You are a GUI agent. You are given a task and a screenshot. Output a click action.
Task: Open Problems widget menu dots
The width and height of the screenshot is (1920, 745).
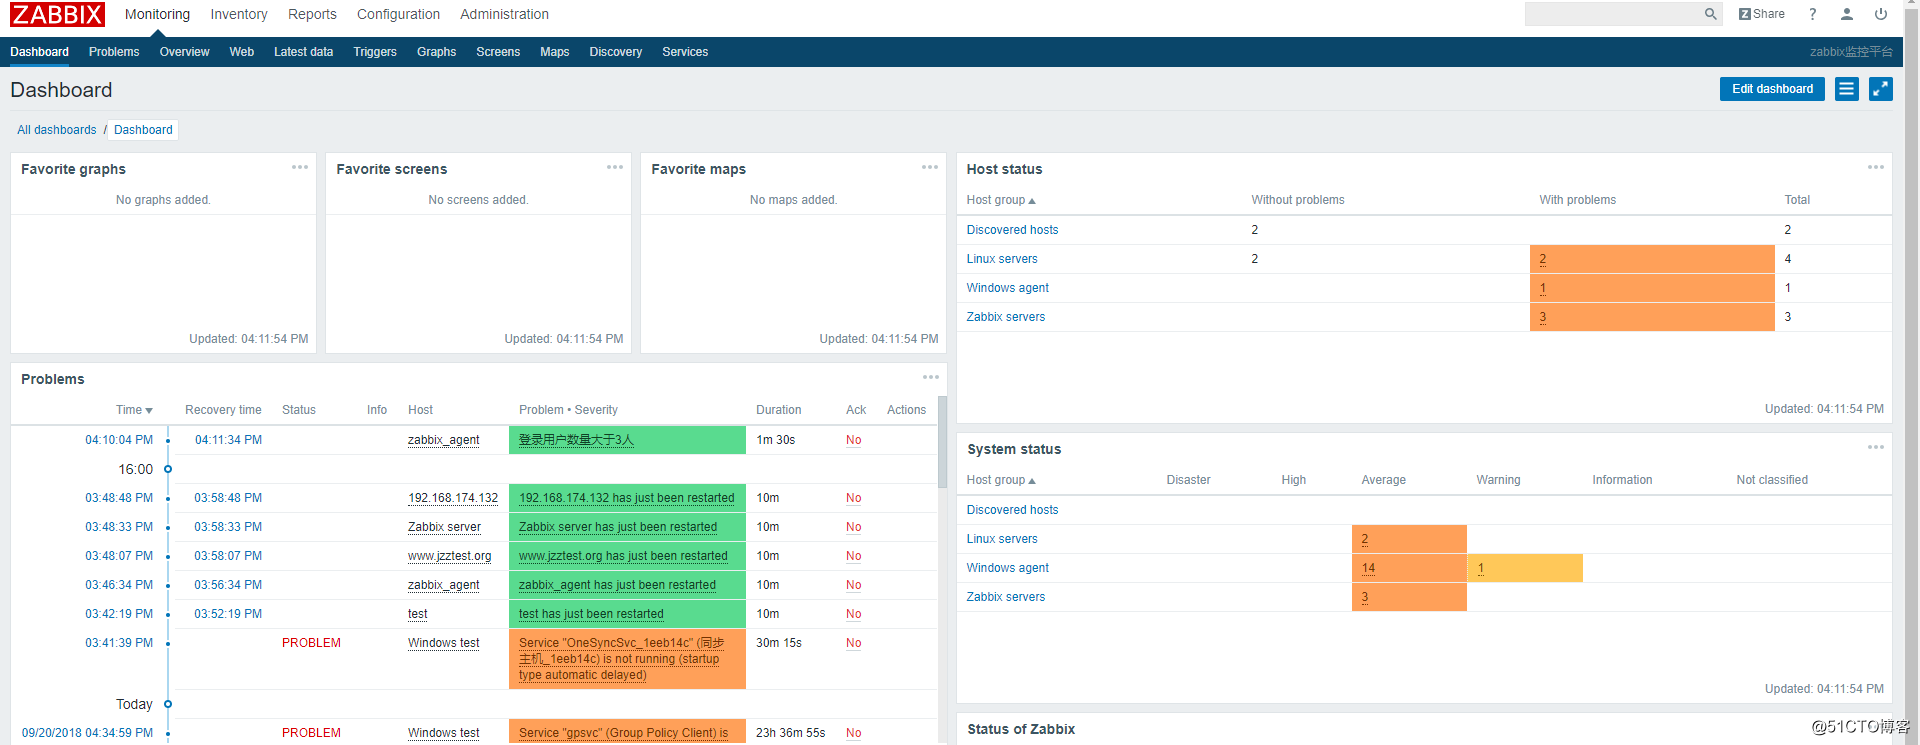931,377
